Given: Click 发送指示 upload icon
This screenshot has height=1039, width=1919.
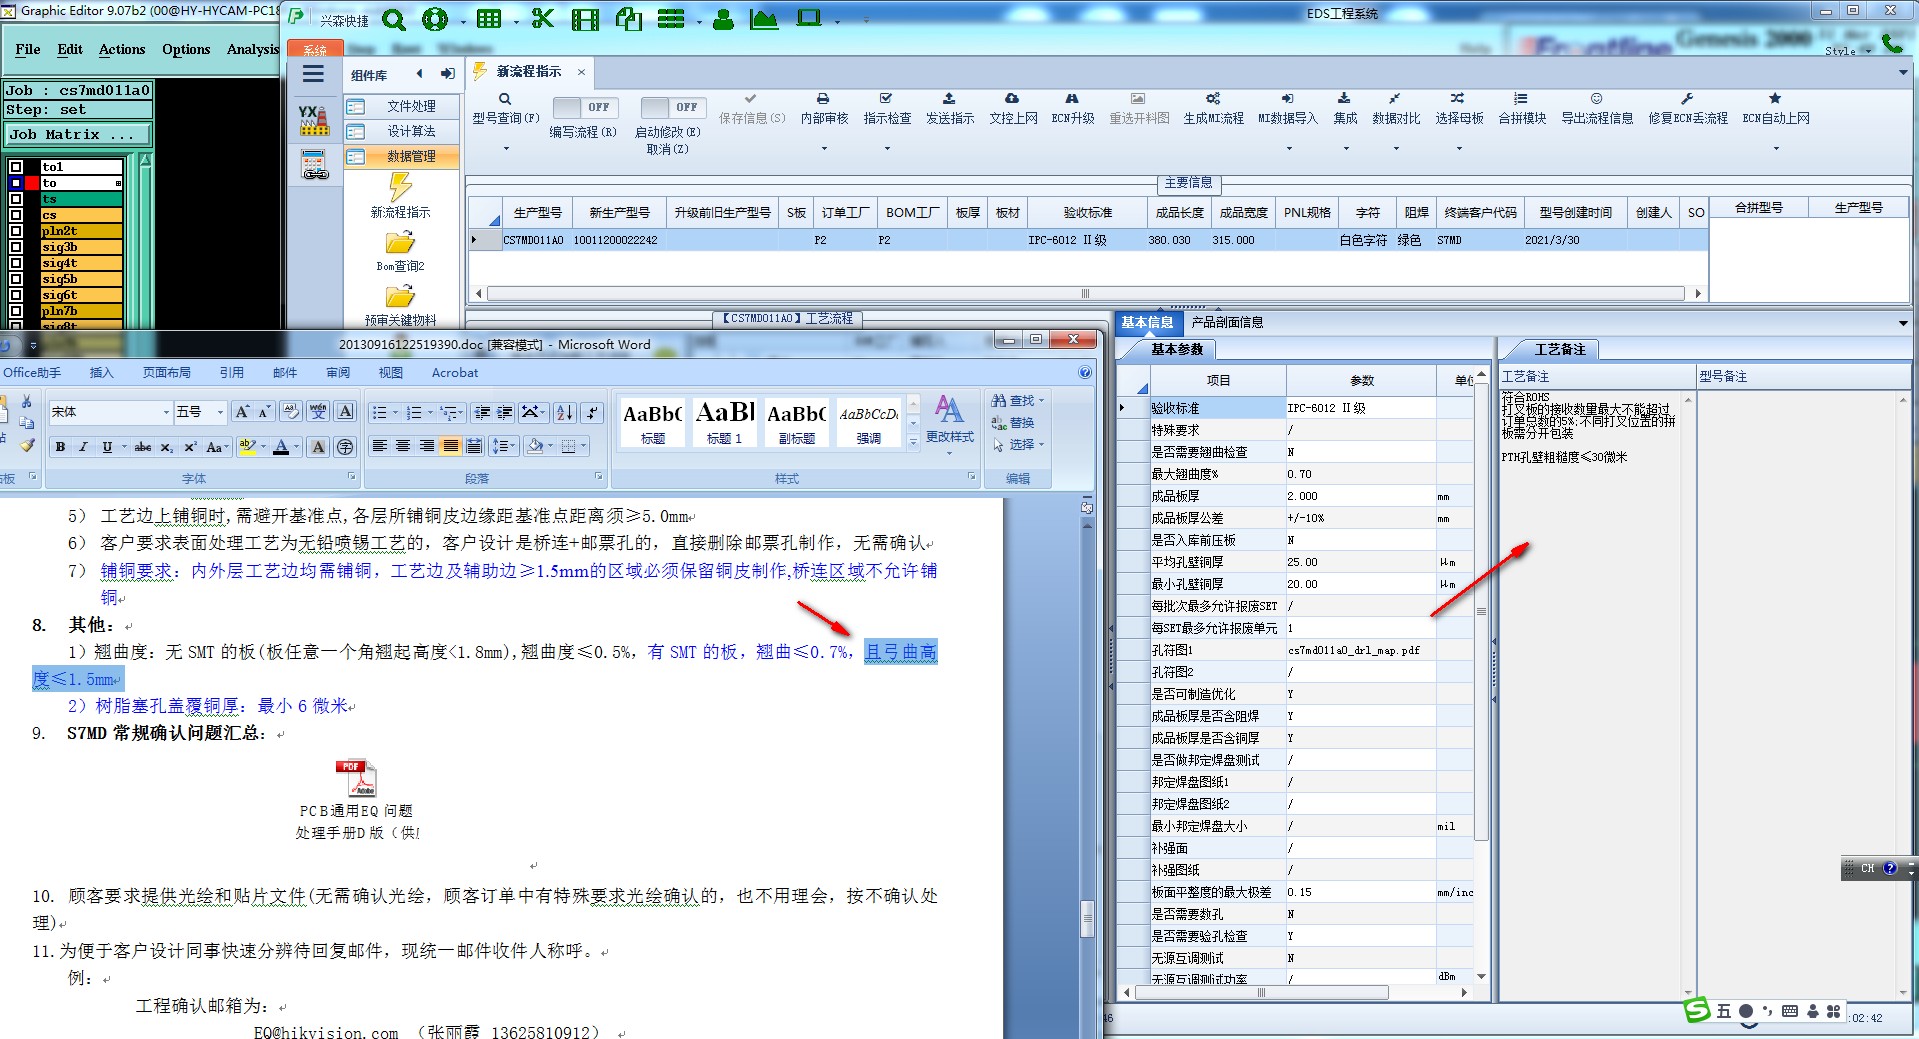Looking at the screenshot, I should pyautogui.click(x=949, y=99).
